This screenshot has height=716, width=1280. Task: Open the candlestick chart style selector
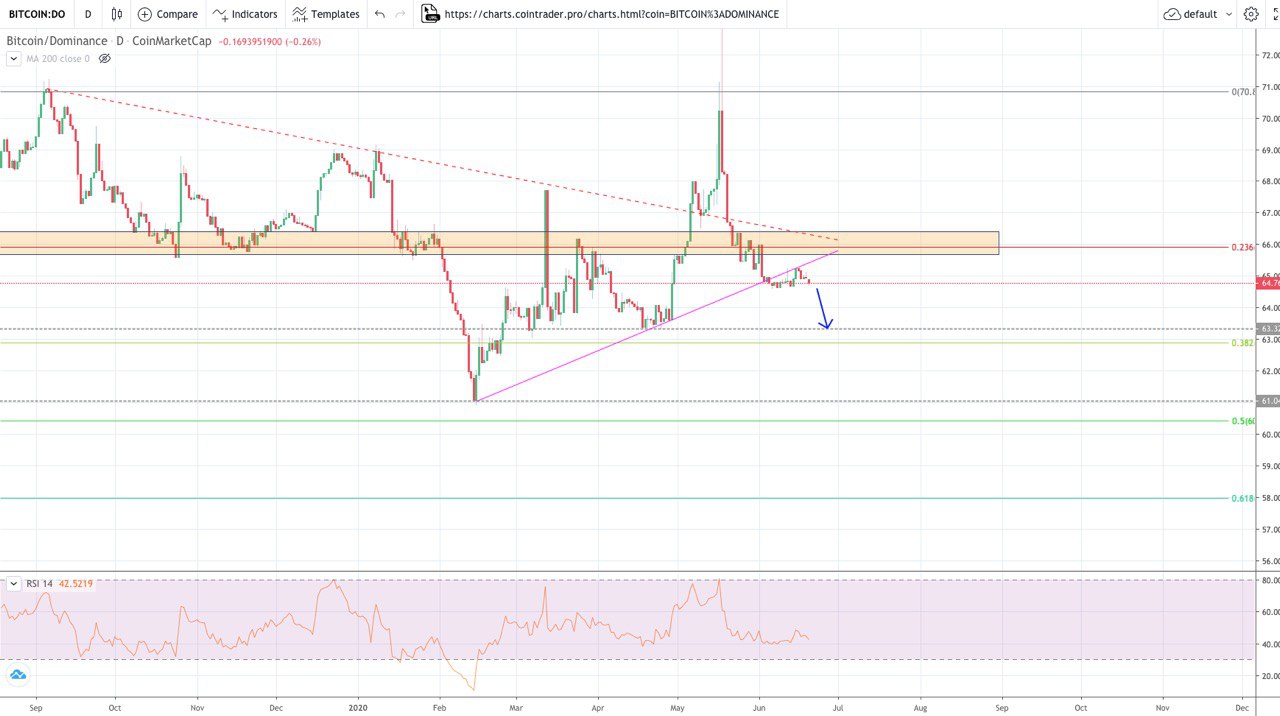pos(117,14)
